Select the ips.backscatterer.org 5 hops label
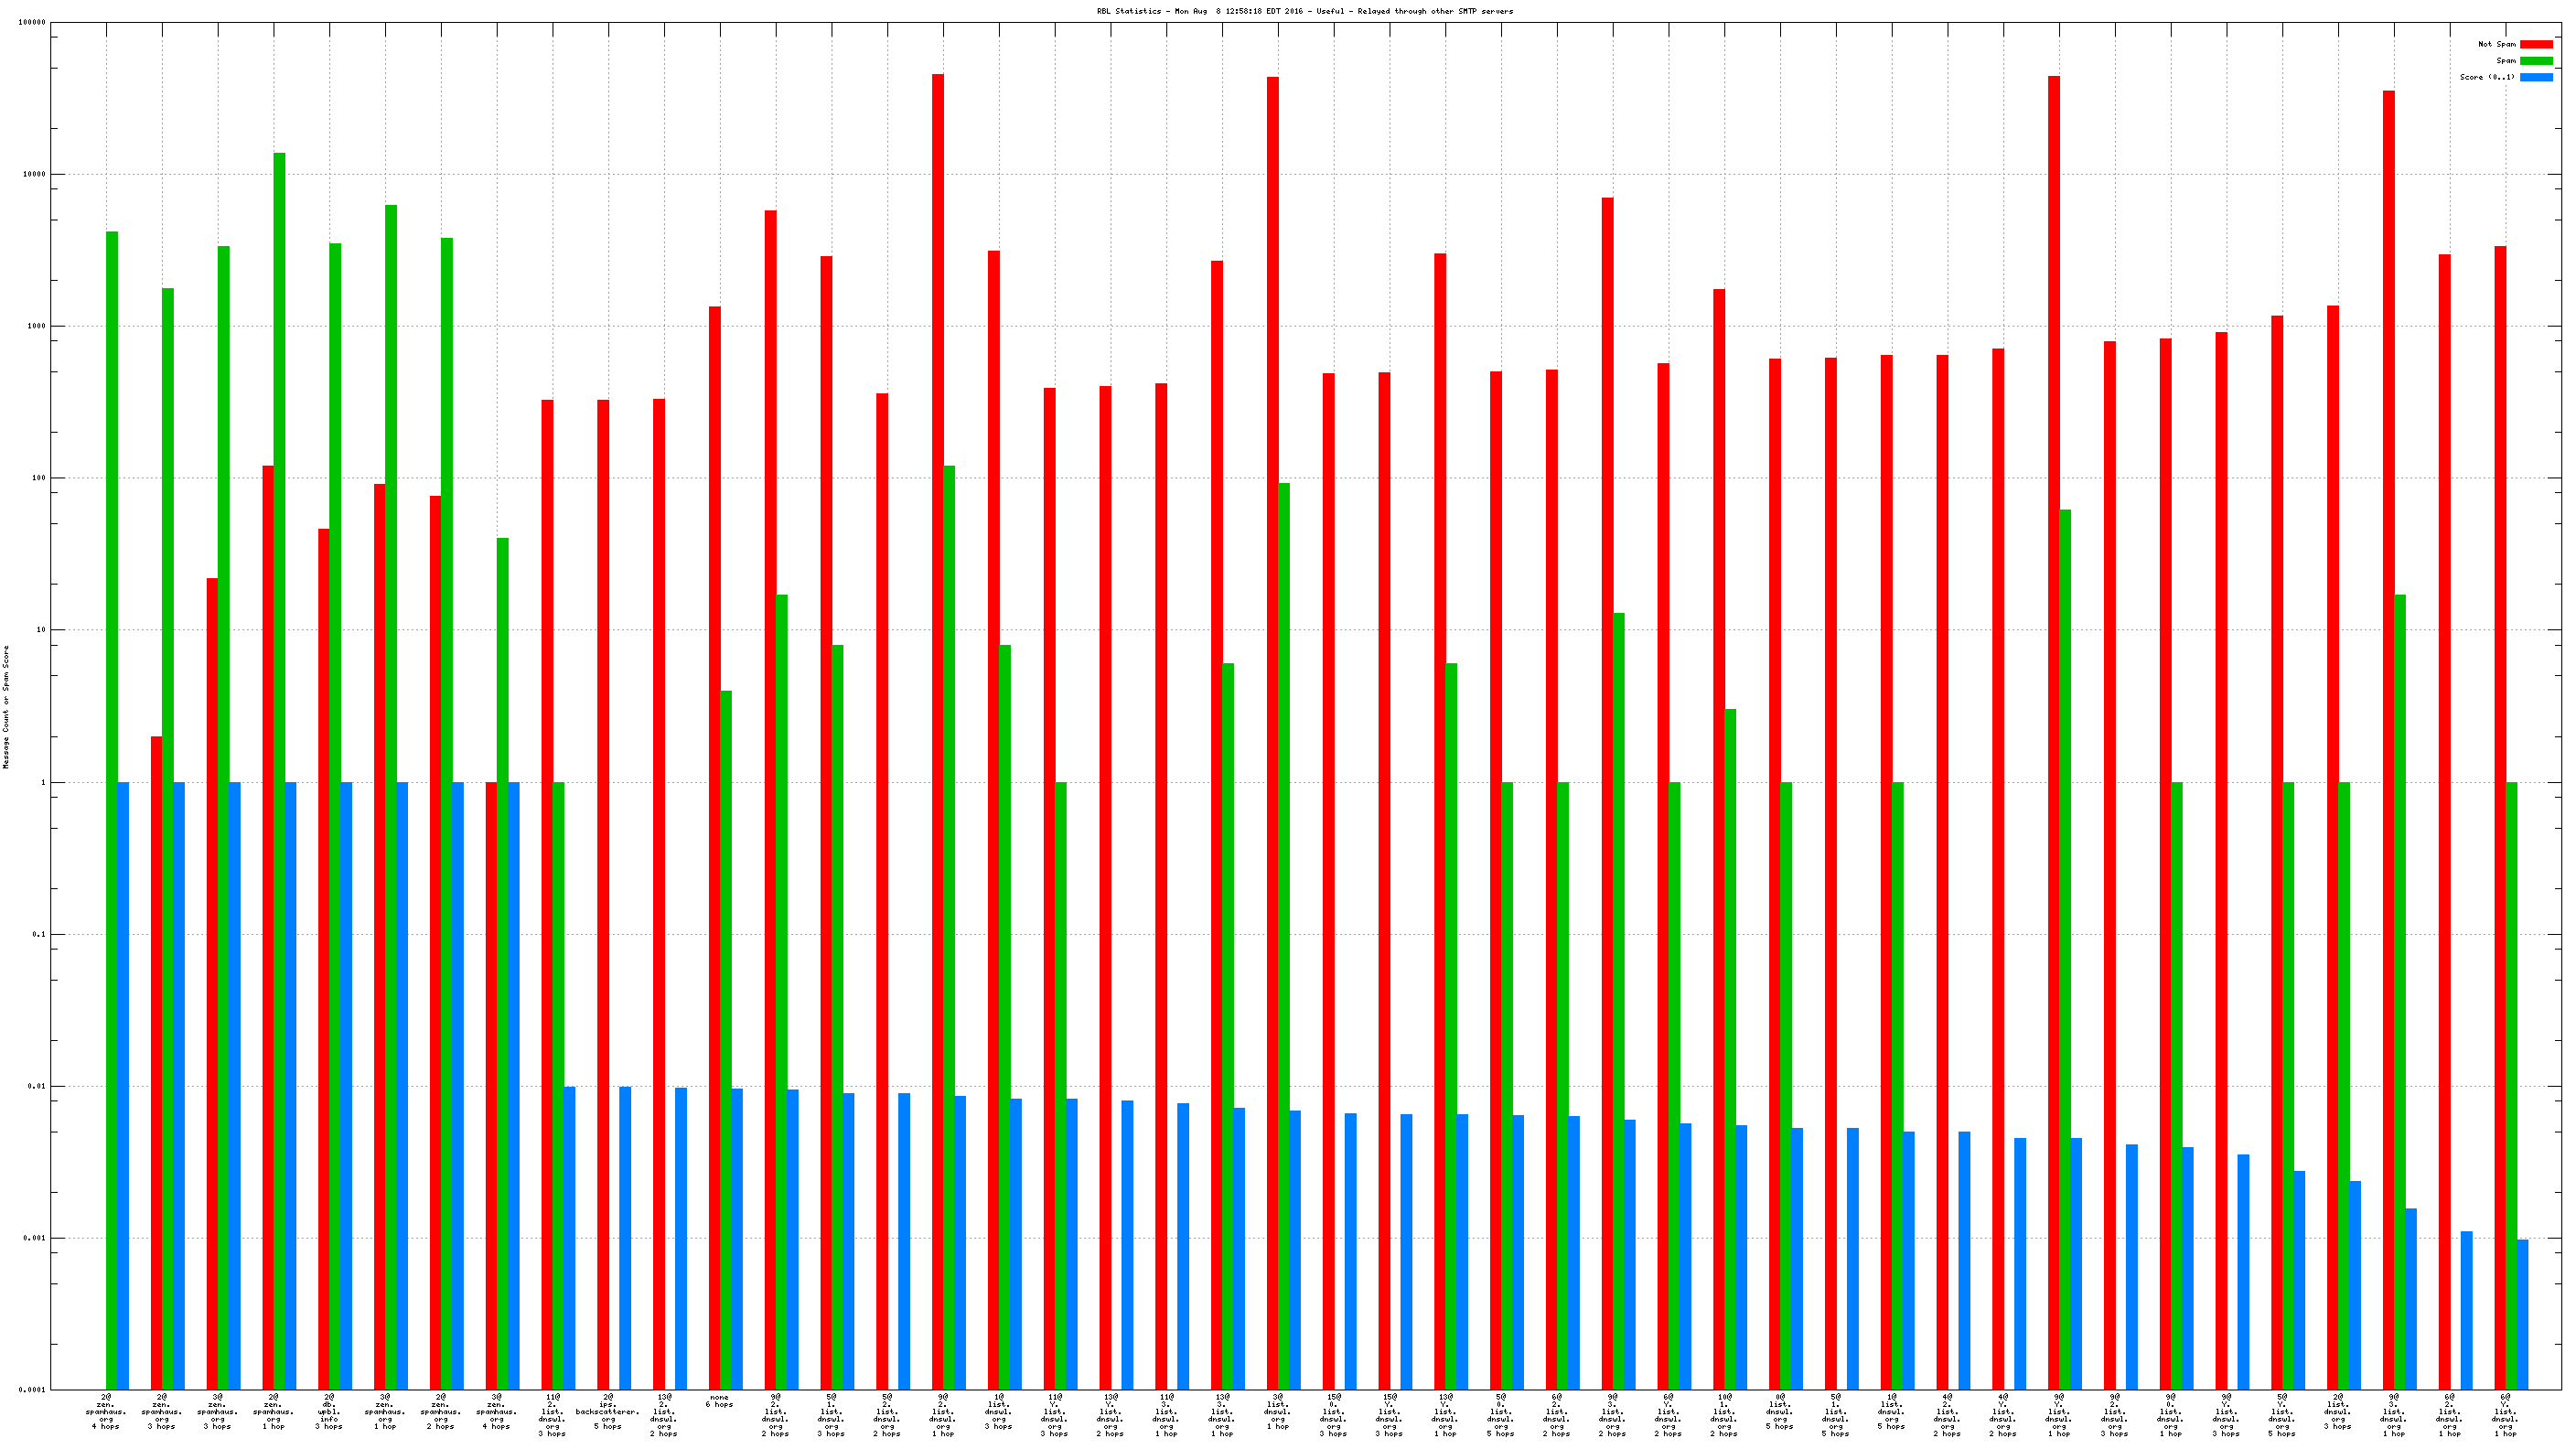 [x=607, y=1411]
